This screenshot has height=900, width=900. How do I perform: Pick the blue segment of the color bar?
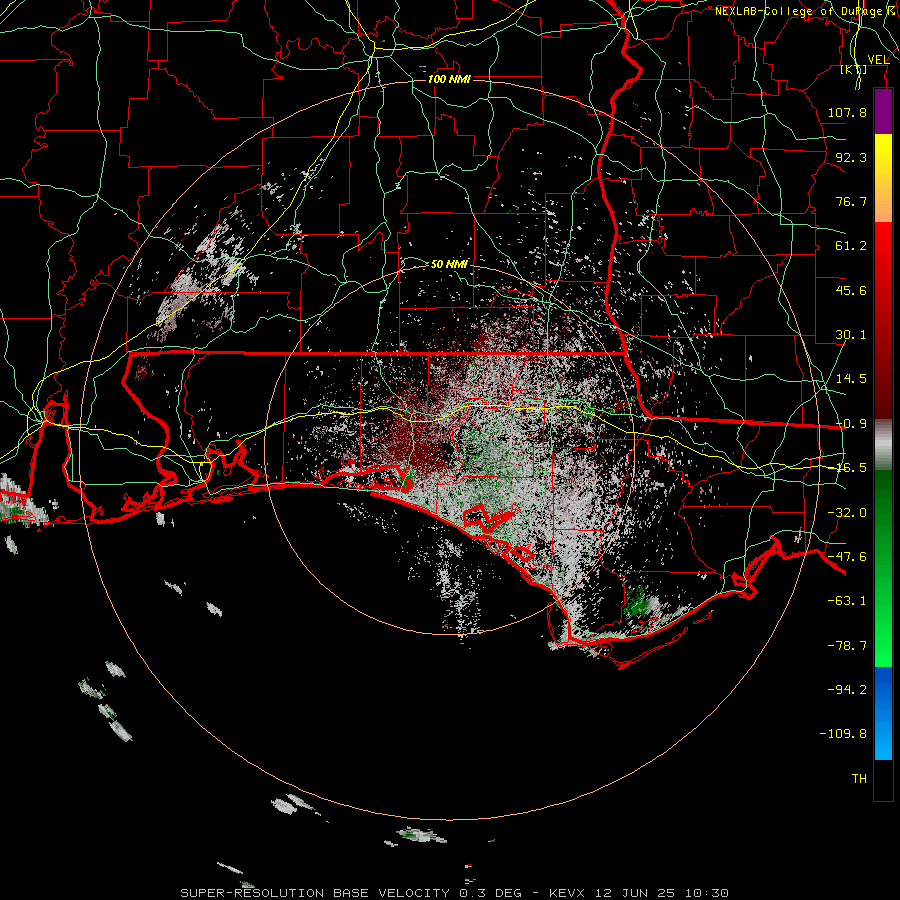[x=883, y=713]
